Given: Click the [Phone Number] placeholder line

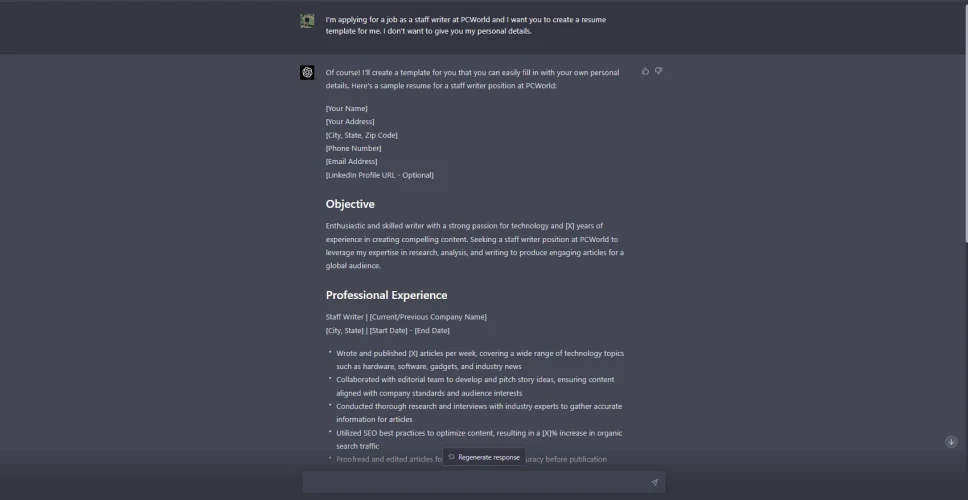Looking at the screenshot, I should (353, 148).
